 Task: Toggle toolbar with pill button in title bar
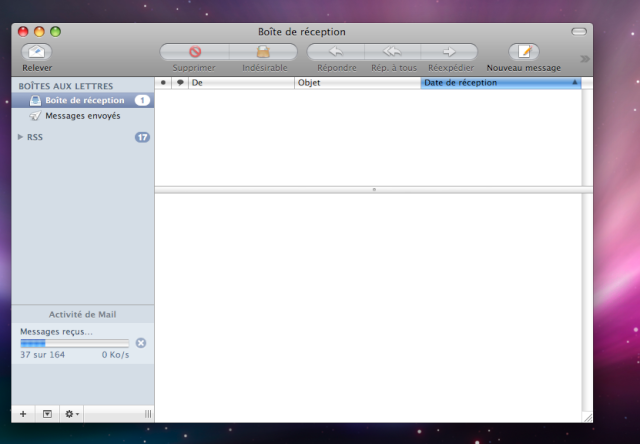pyautogui.click(x=579, y=31)
